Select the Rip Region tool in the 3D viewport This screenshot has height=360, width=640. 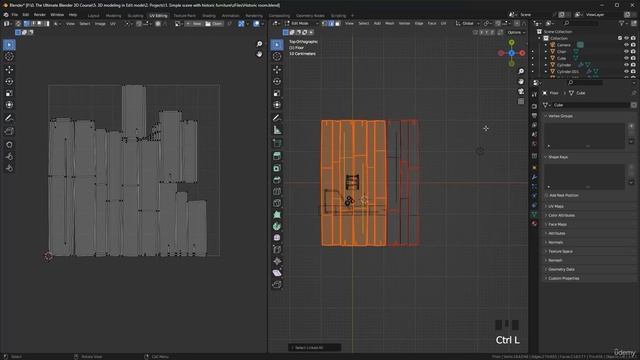point(277,284)
